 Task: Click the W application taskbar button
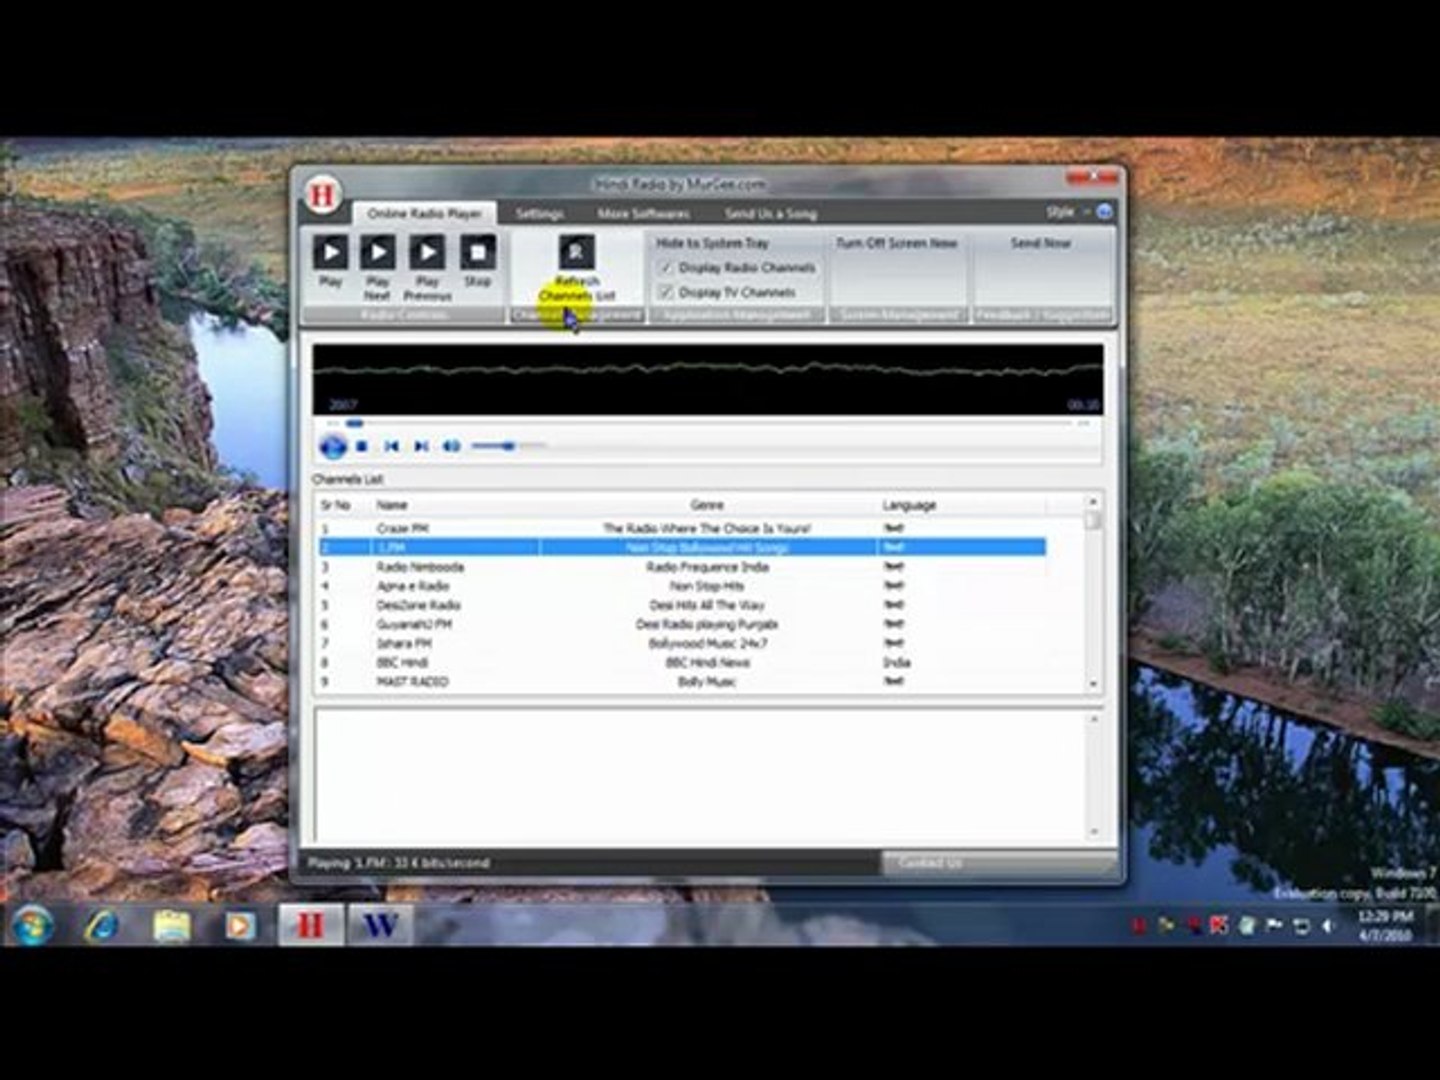(x=379, y=926)
